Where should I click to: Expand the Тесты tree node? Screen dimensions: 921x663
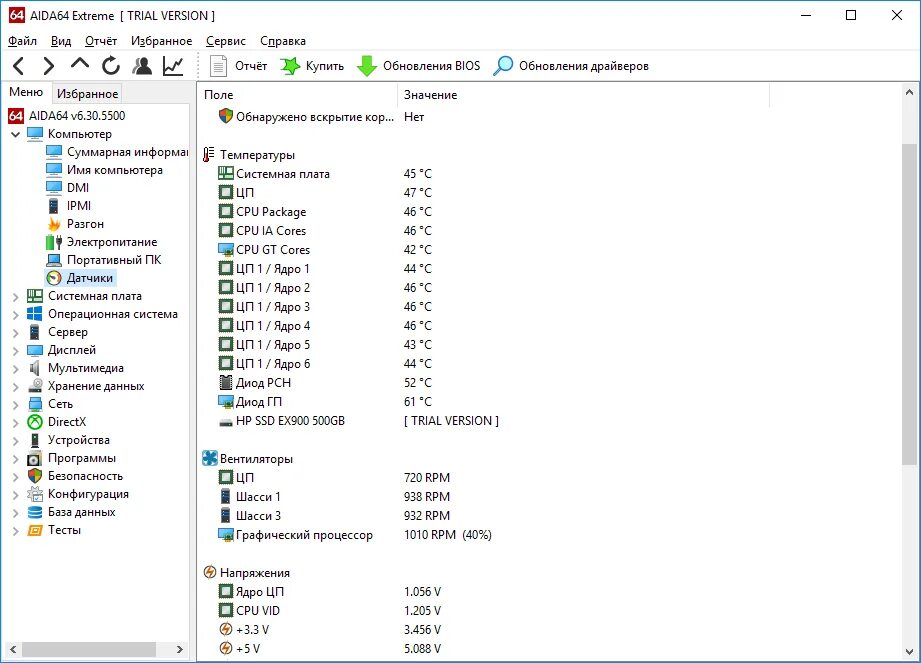[x=15, y=531]
